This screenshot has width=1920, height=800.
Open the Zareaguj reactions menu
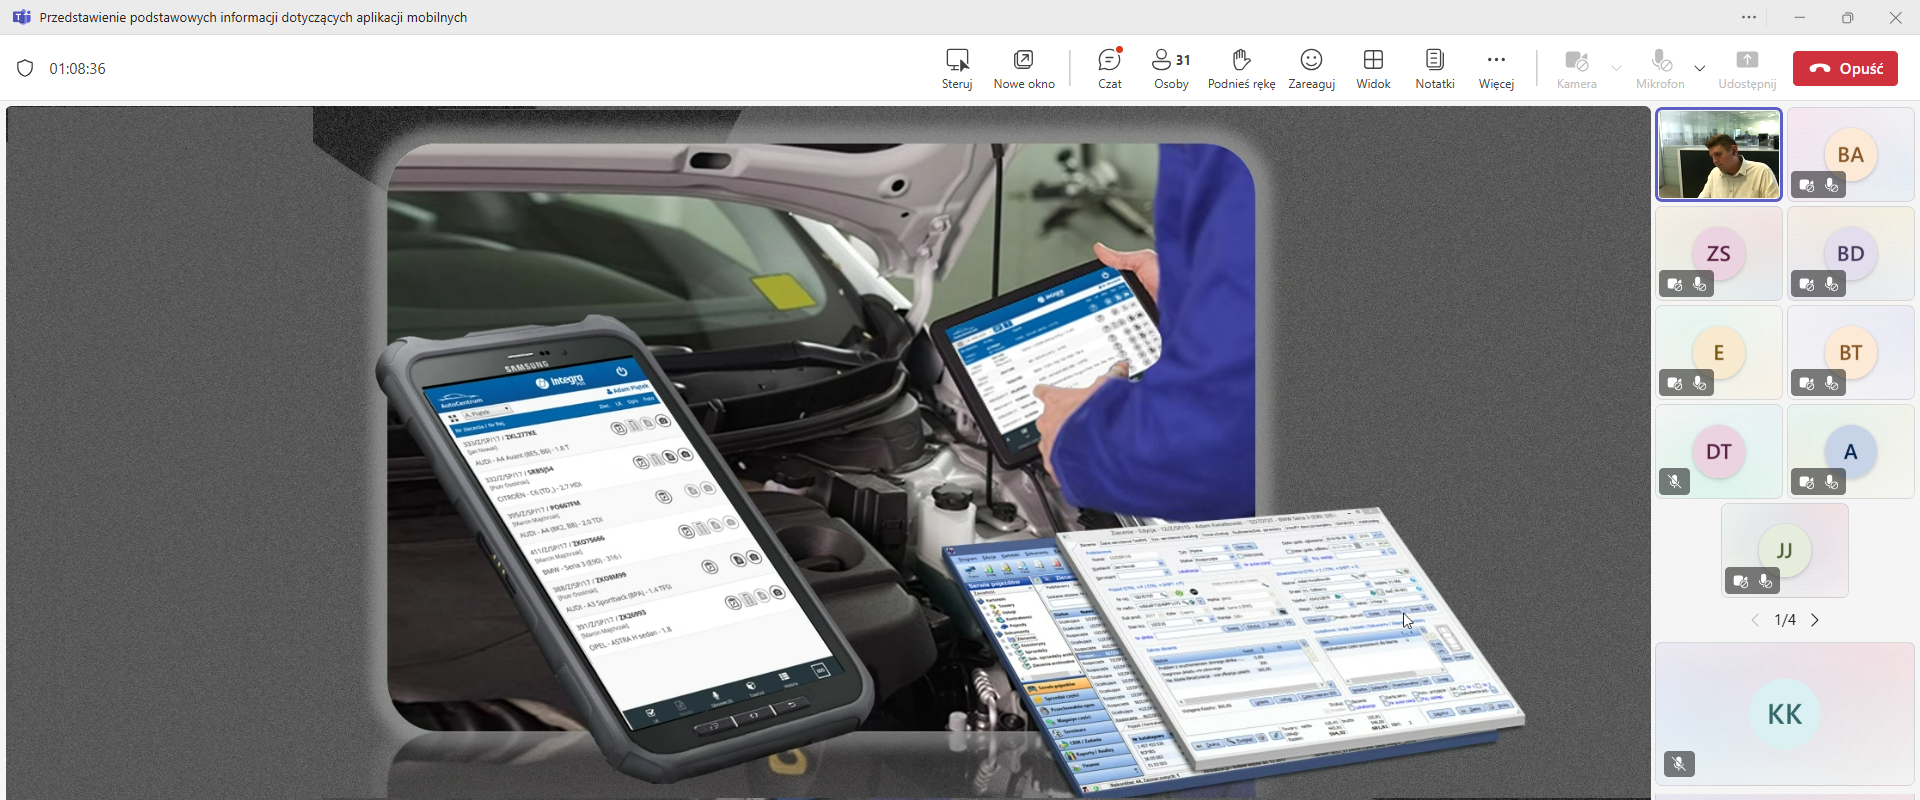[x=1312, y=69]
